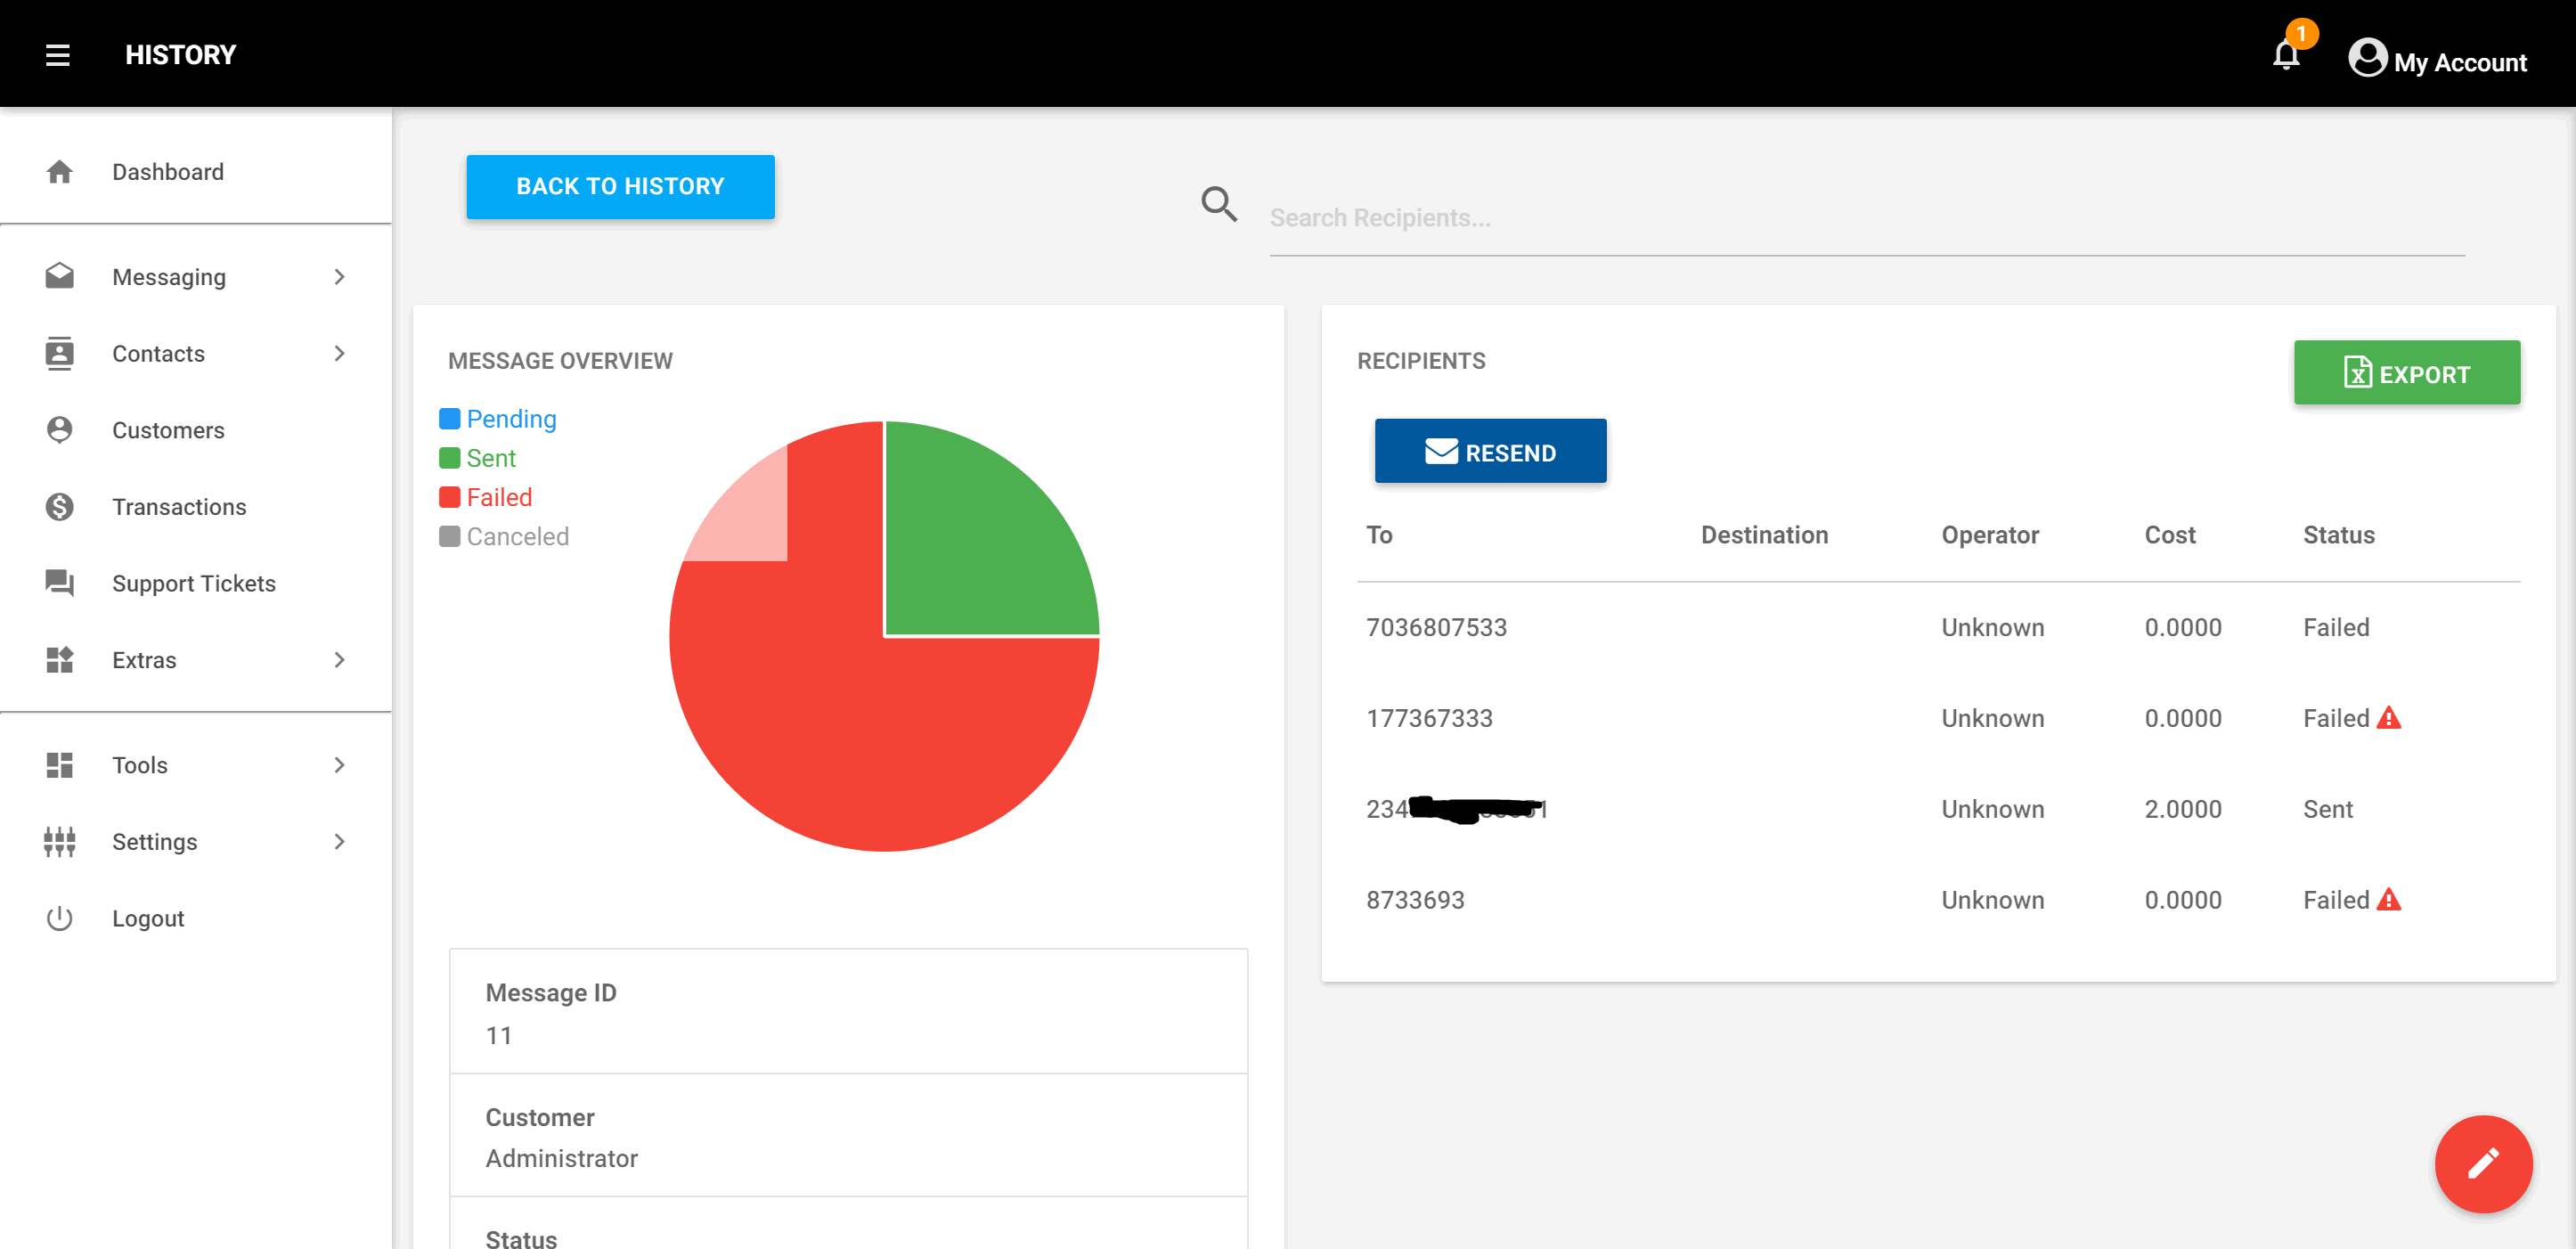2576x1249 pixels.
Task: Click the cost value 2.0000
Action: tap(2183, 809)
